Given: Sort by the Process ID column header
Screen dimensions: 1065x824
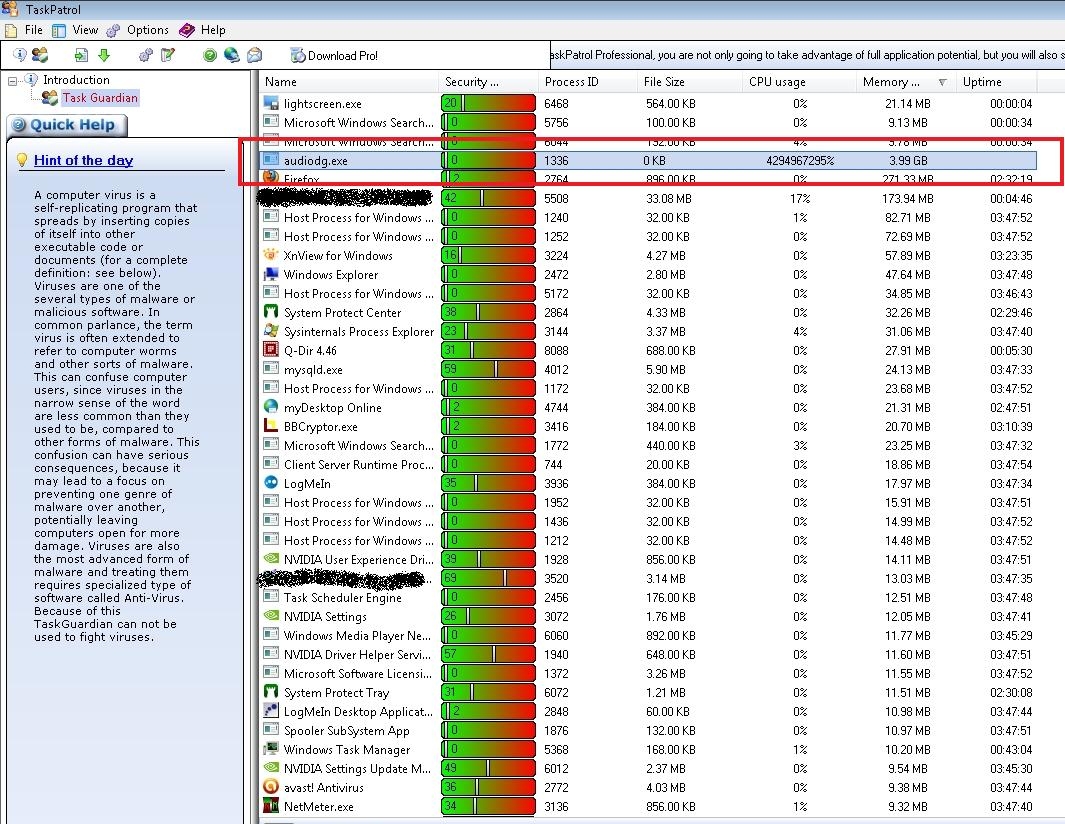Looking at the screenshot, I should (x=588, y=82).
